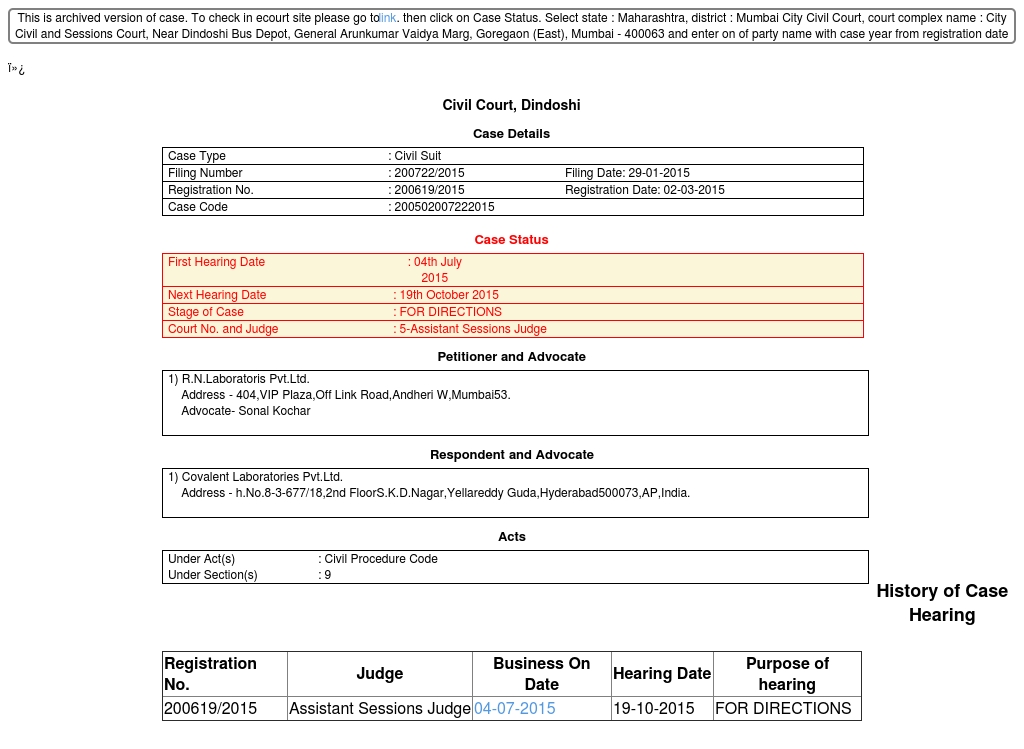Open the 04-07-2015 business date link
This screenshot has width=1024, height=749.
[514, 708]
